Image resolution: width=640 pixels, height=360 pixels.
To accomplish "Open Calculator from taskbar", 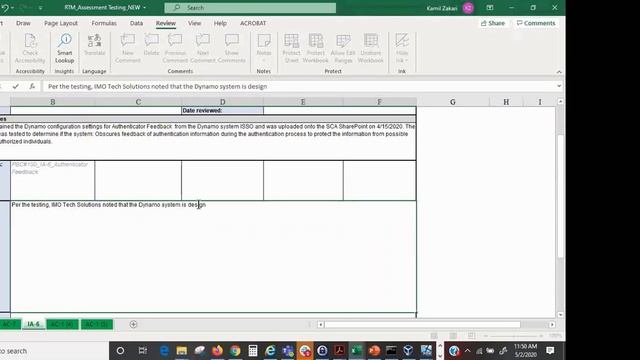I will (x=253, y=351).
